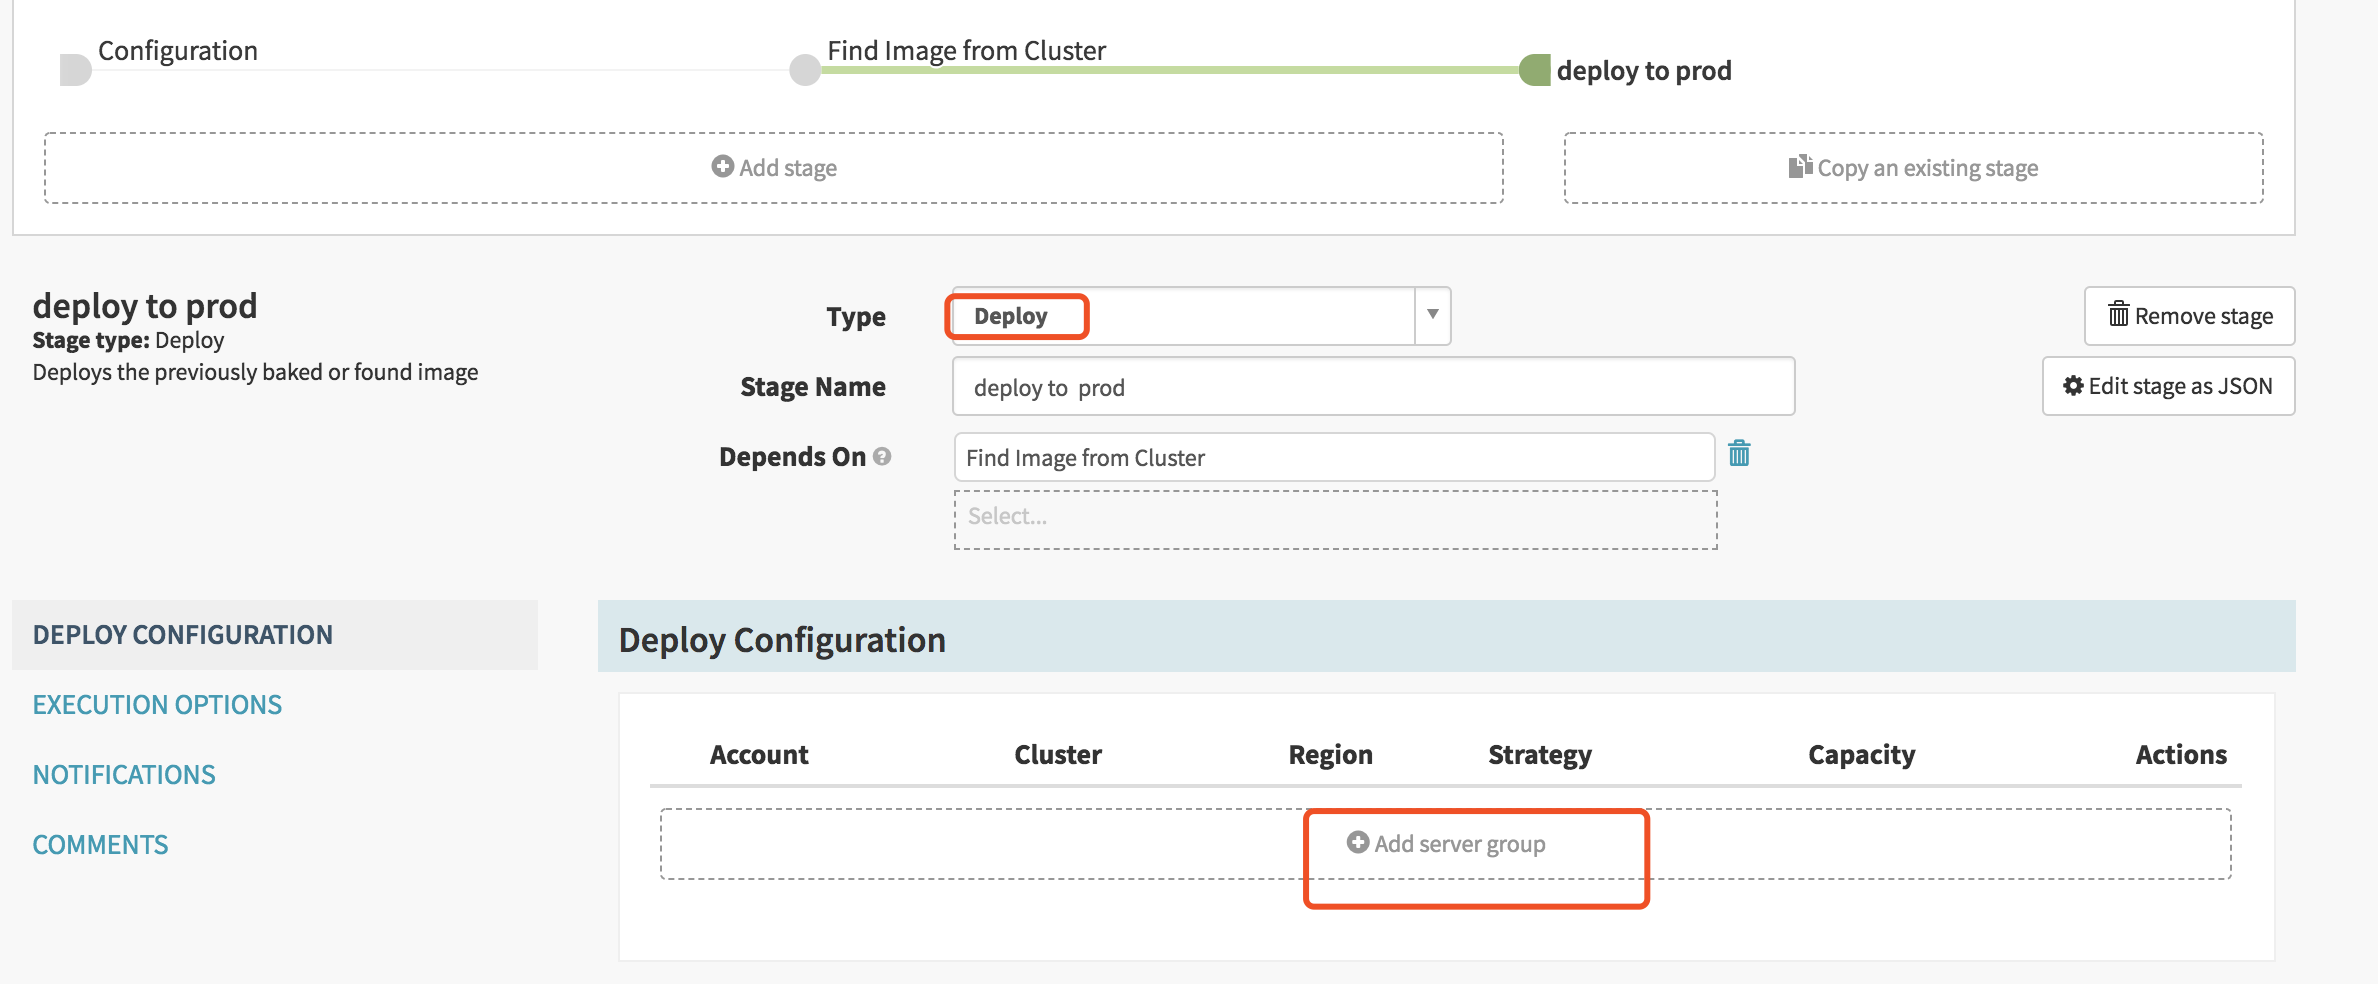Screen dimensions: 2378x984
Task: Click the plus icon on Add server group
Action: click(1357, 842)
